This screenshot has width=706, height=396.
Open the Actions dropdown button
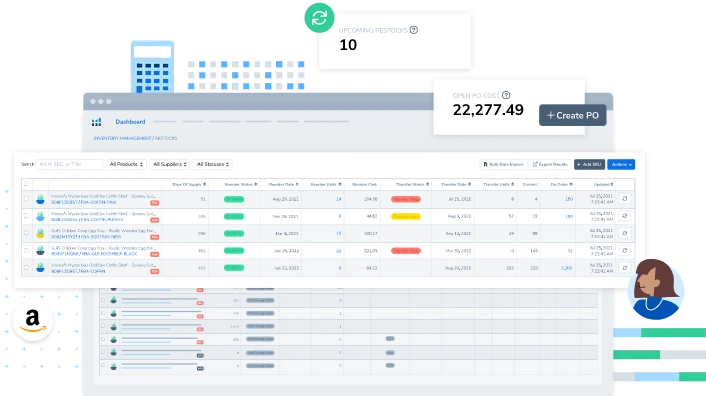621,164
